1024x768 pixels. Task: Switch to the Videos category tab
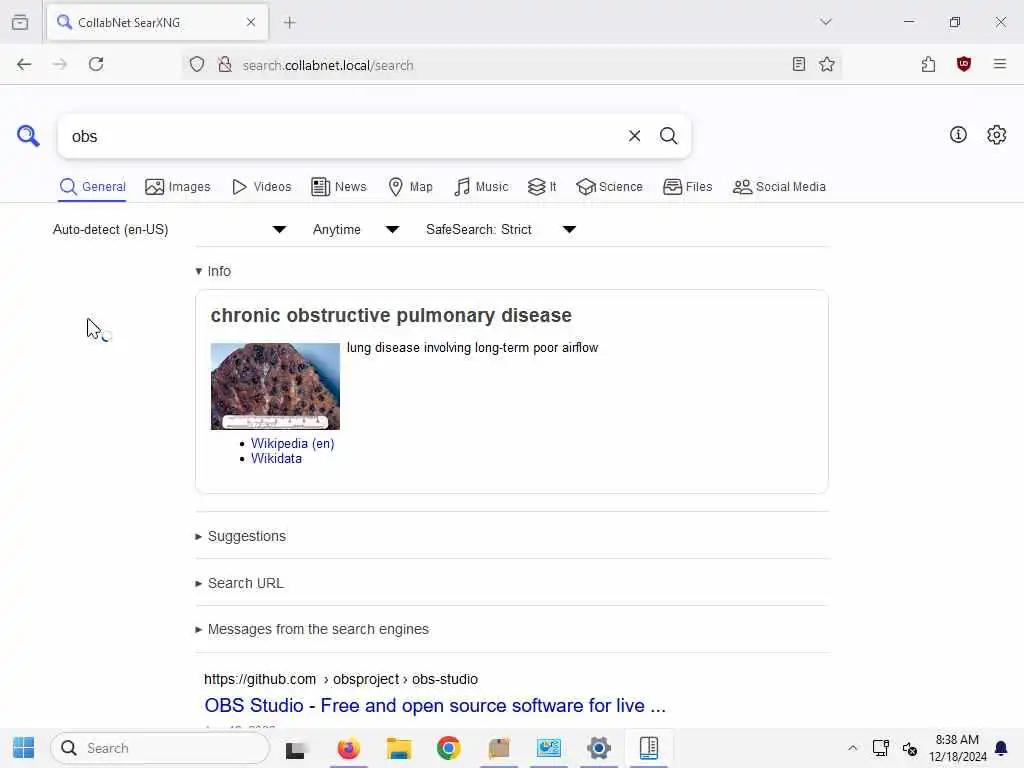pyautogui.click(x=261, y=187)
